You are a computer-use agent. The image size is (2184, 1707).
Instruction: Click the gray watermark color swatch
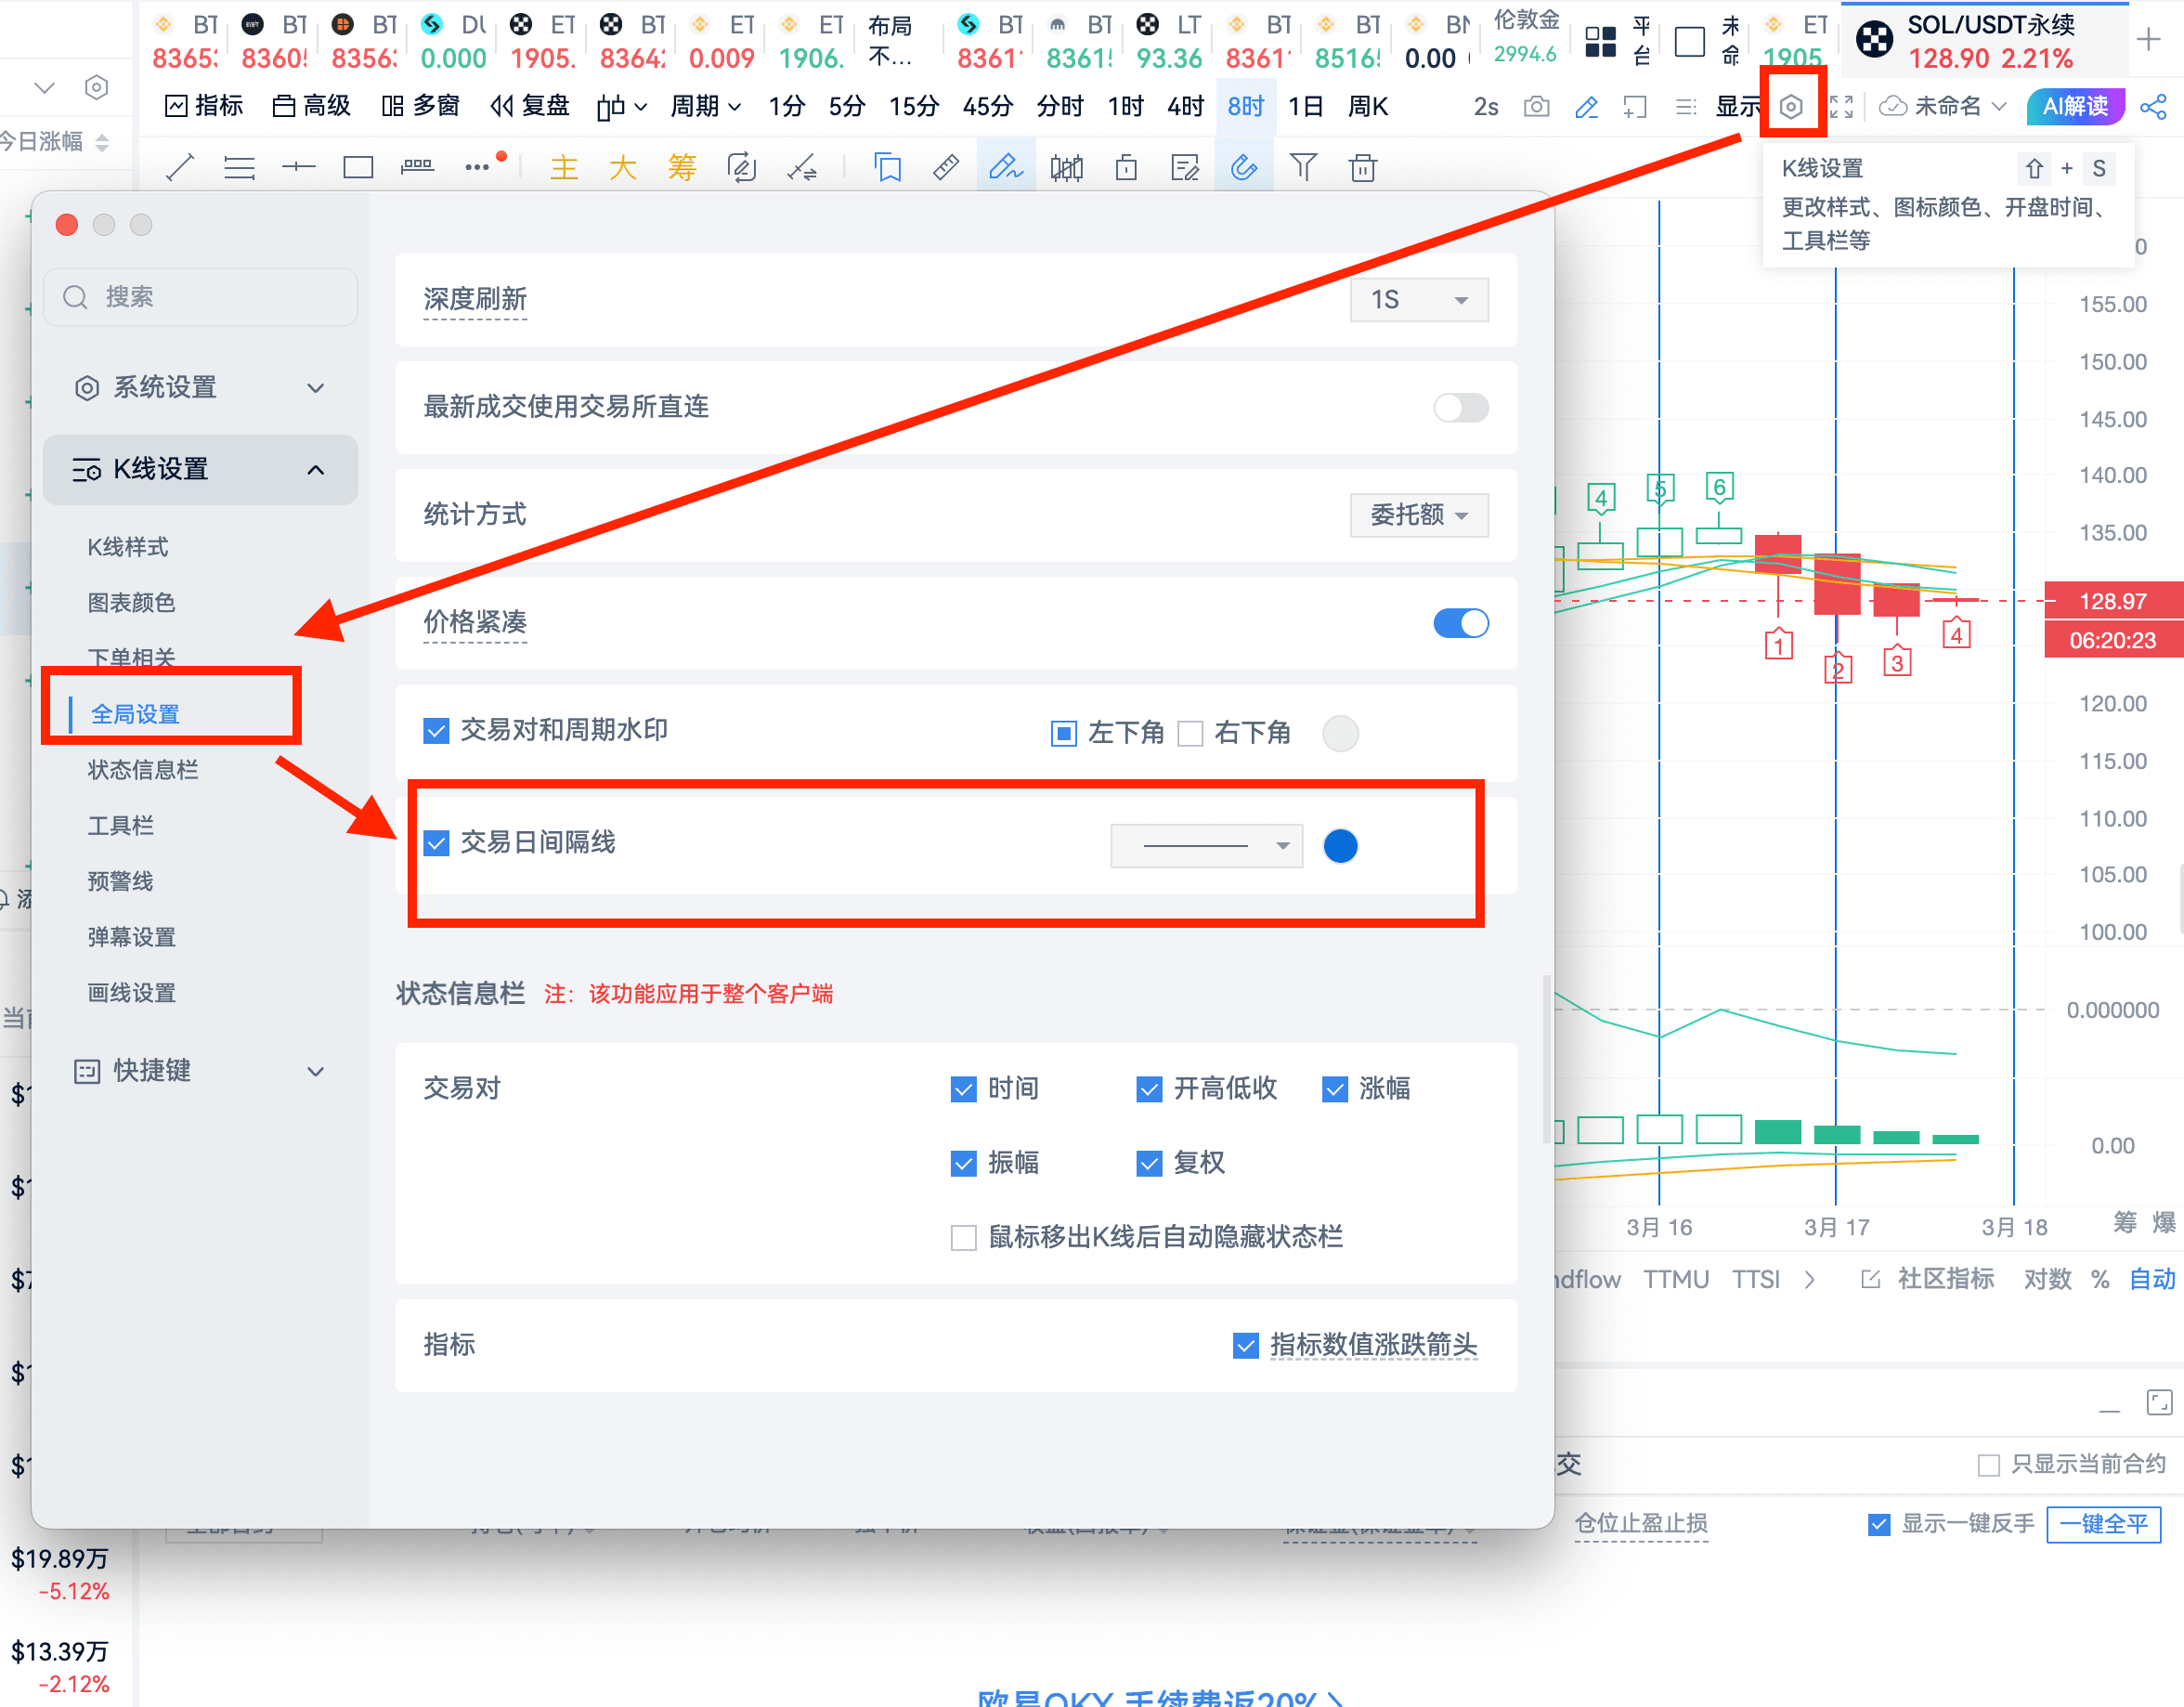click(1340, 734)
